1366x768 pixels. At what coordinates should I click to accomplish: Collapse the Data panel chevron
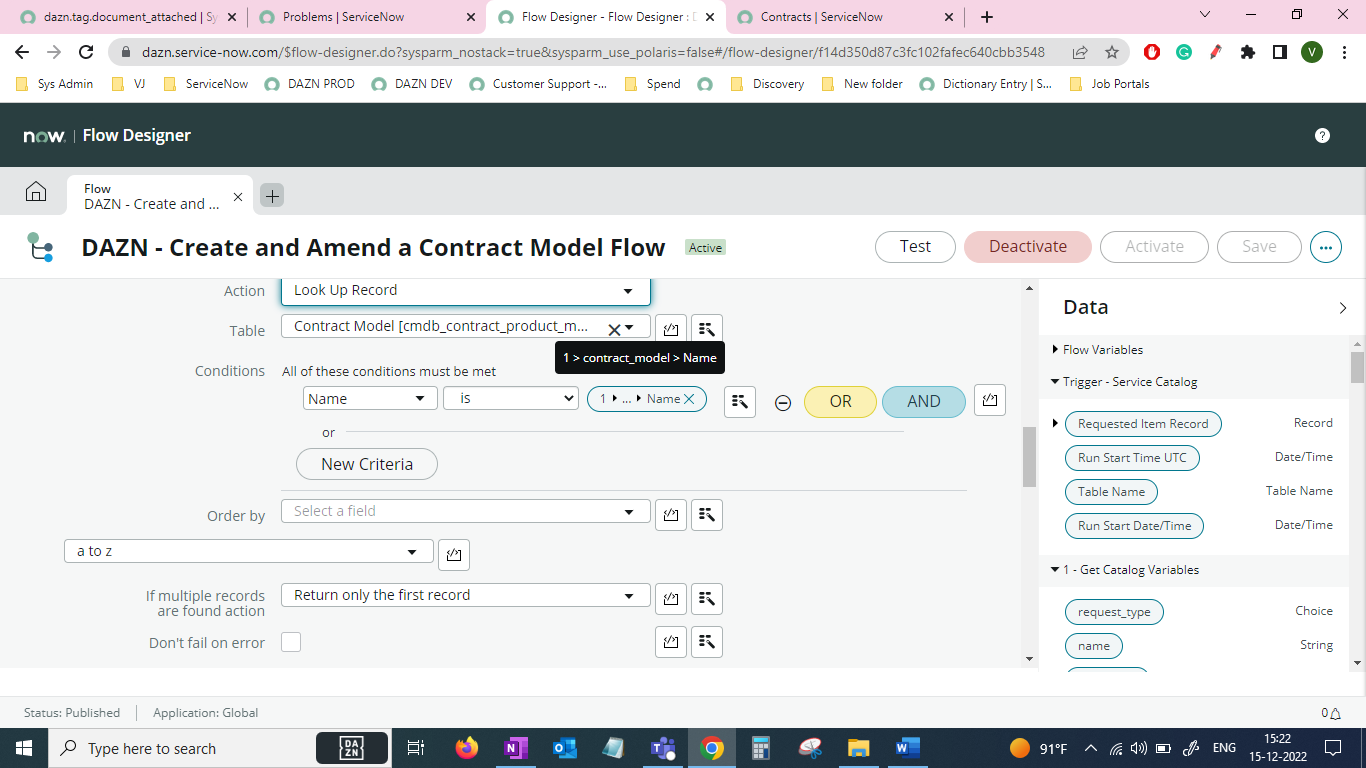(1343, 308)
